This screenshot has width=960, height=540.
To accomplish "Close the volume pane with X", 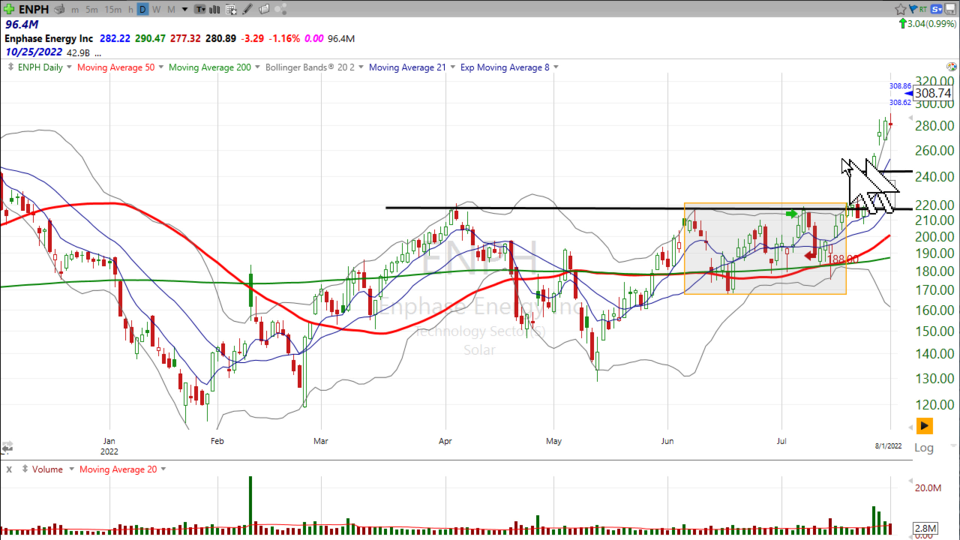I will 9,470.
